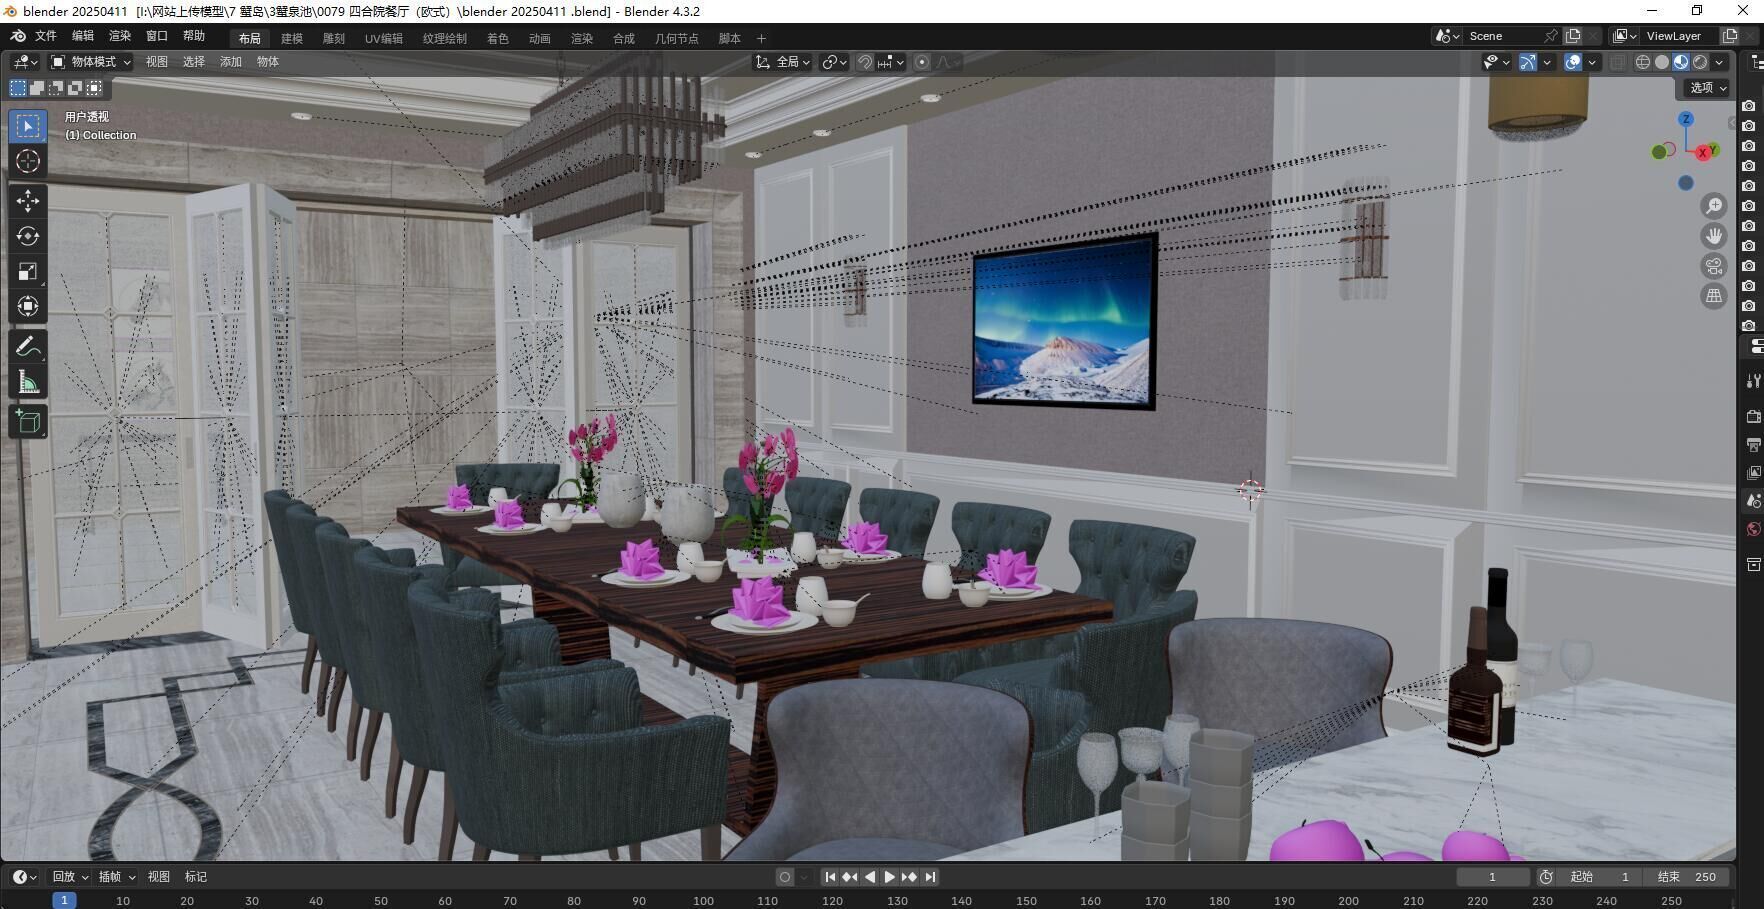This screenshot has height=909, width=1764.
Task: Open the 编辑 menu
Action: pos(83,36)
